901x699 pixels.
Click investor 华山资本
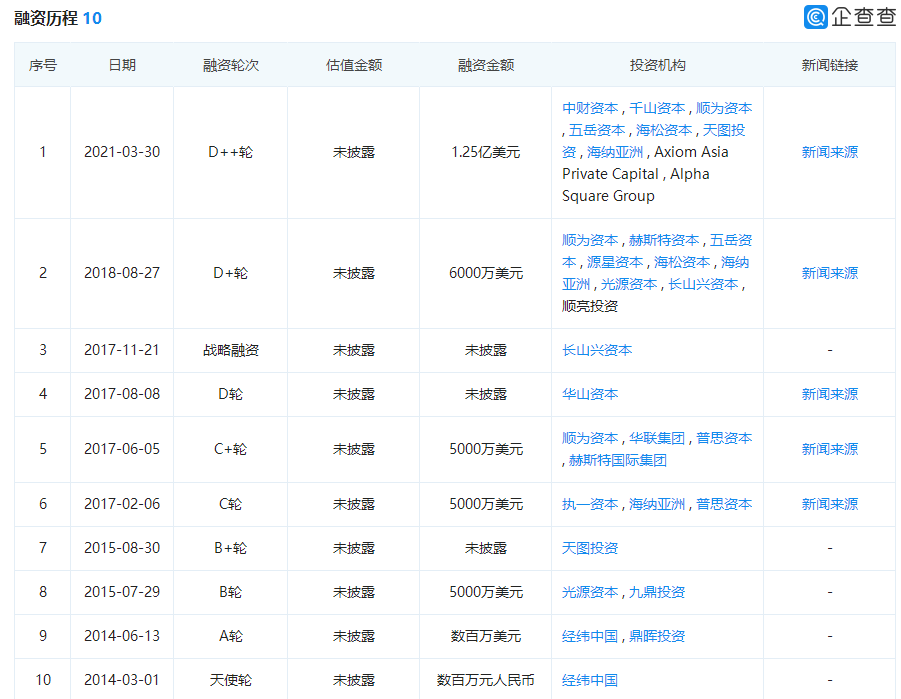tap(590, 394)
